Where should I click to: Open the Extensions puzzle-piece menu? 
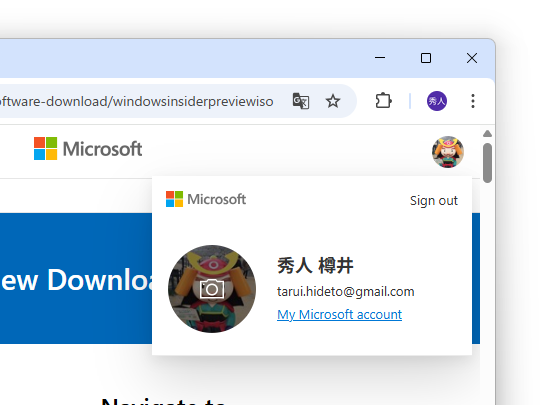tap(383, 101)
